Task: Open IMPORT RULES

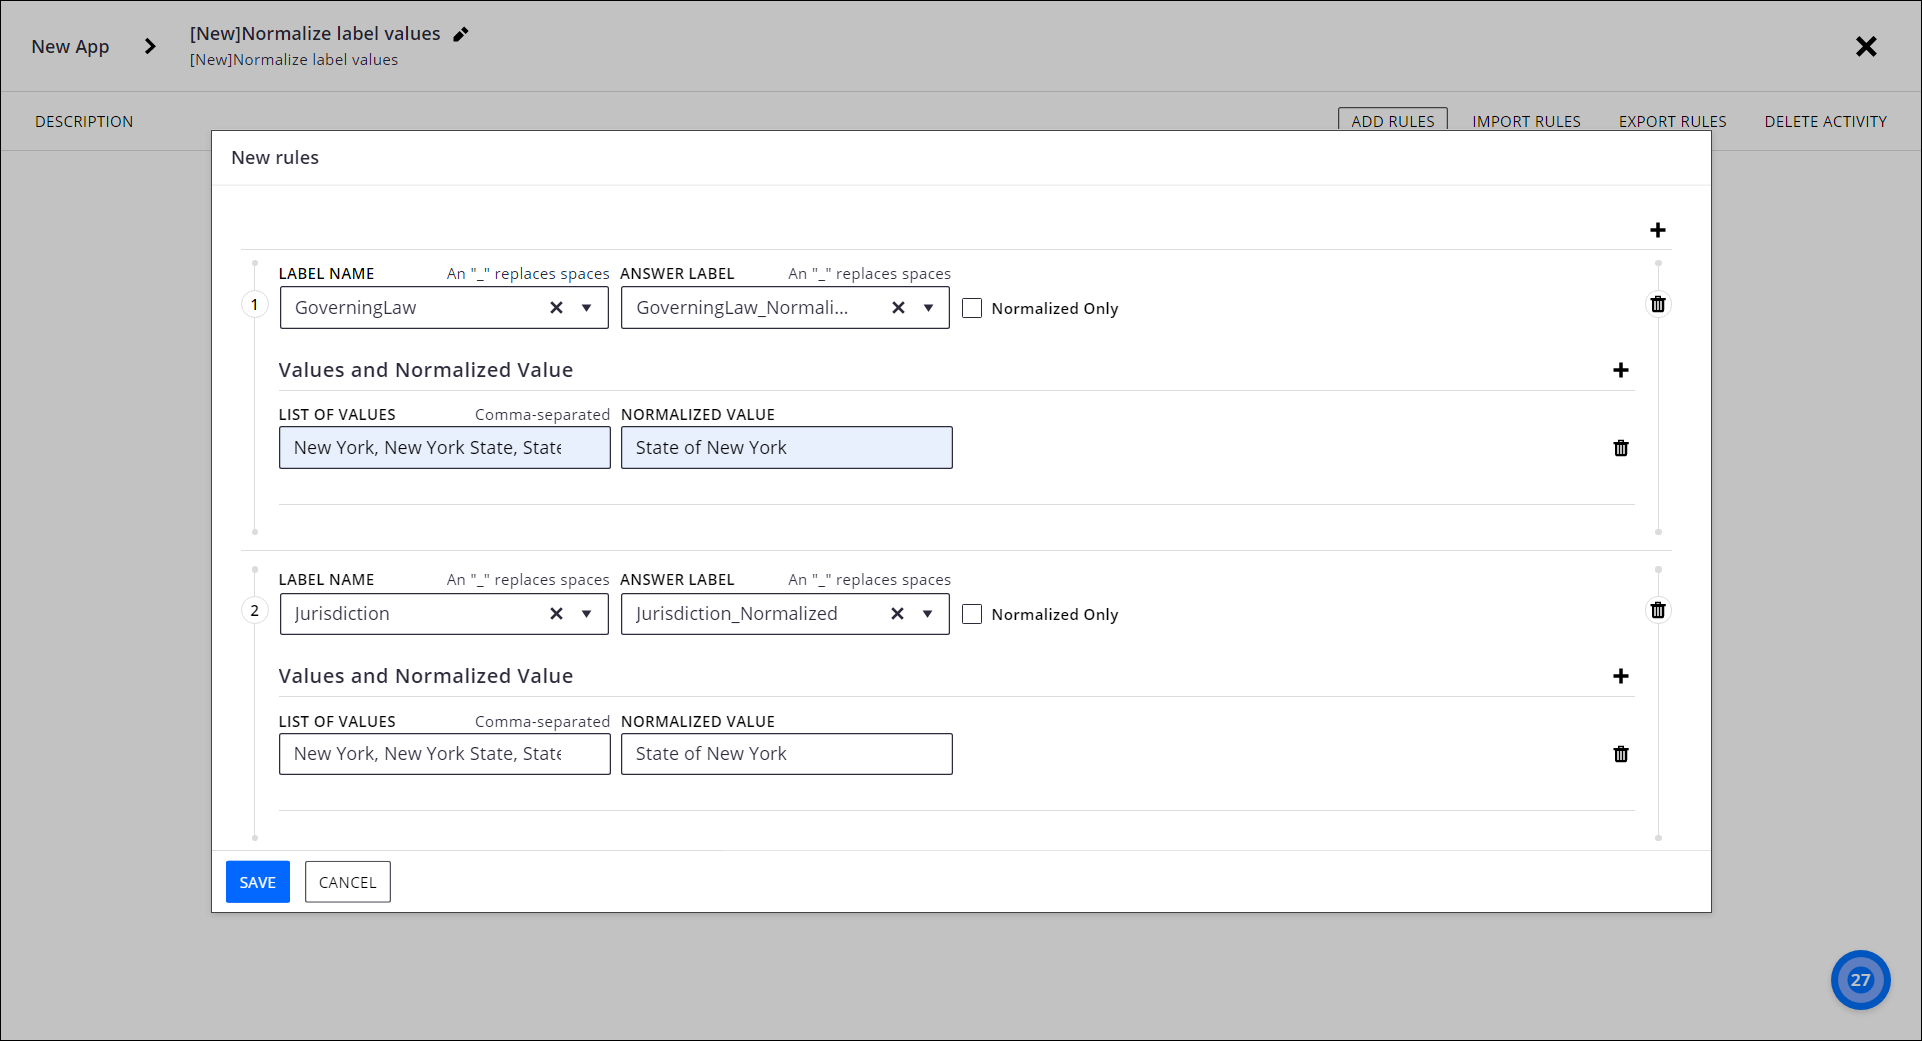Action: [1526, 121]
